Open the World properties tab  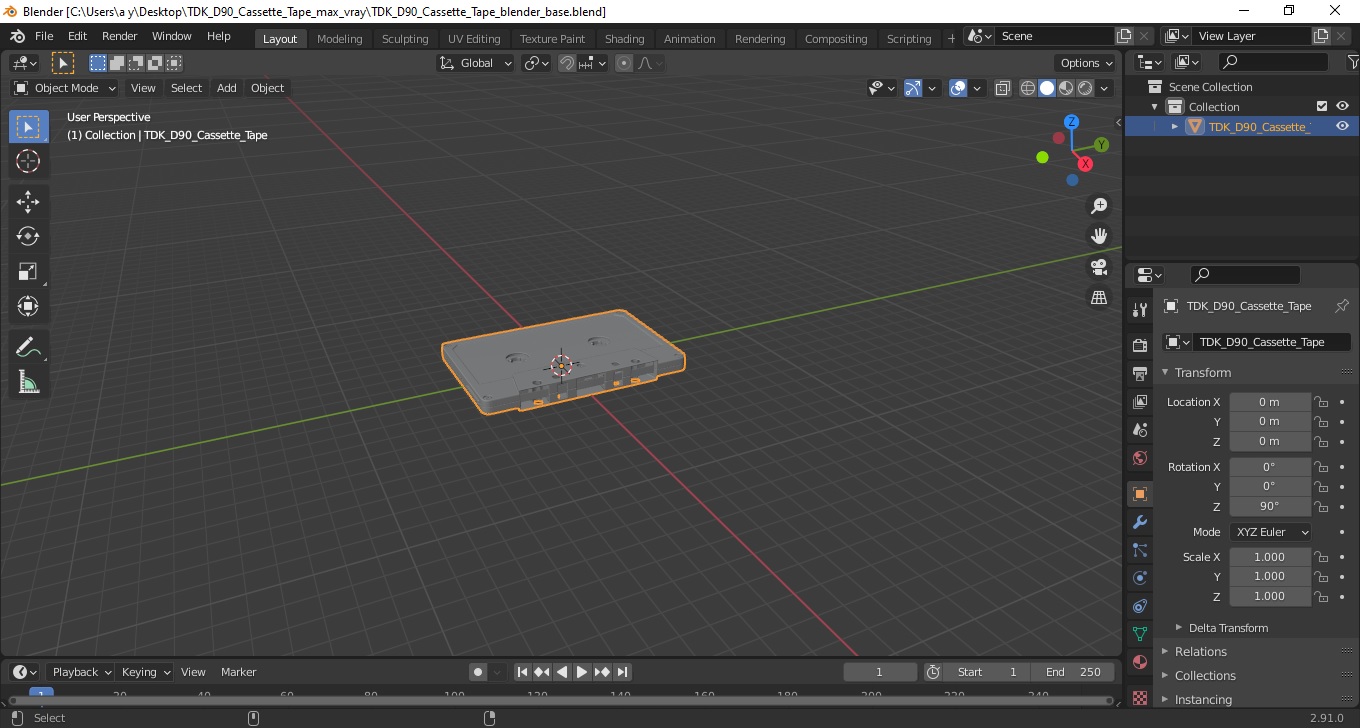pyautogui.click(x=1139, y=458)
